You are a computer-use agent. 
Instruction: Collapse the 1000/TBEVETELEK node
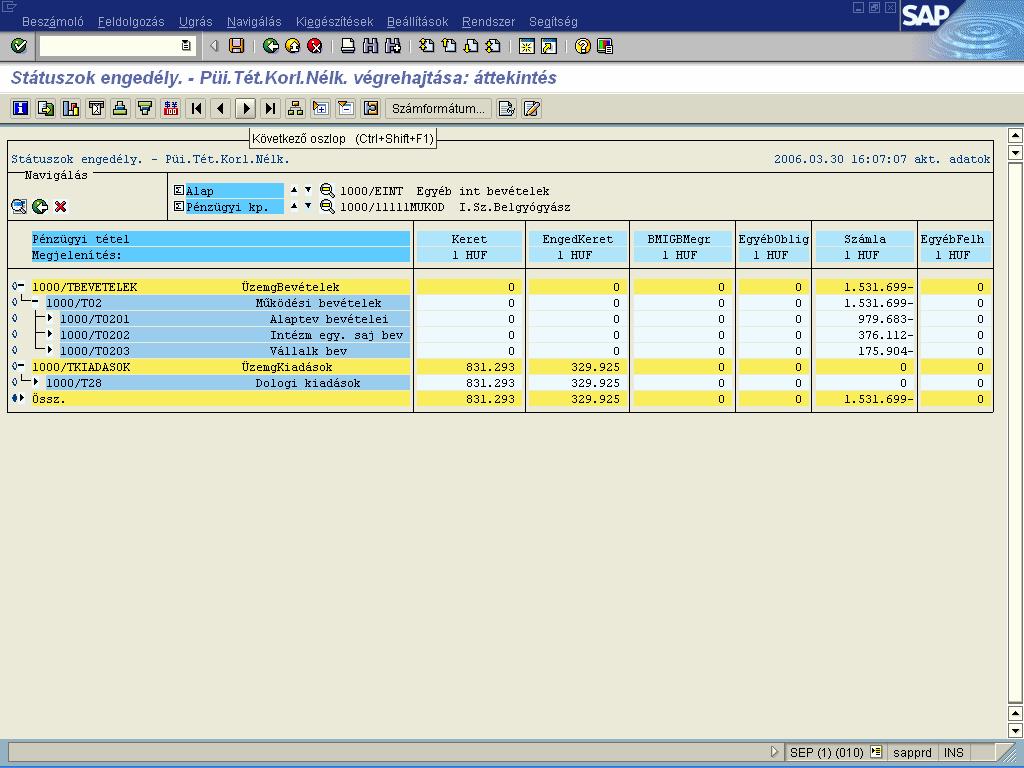coord(21,286)
